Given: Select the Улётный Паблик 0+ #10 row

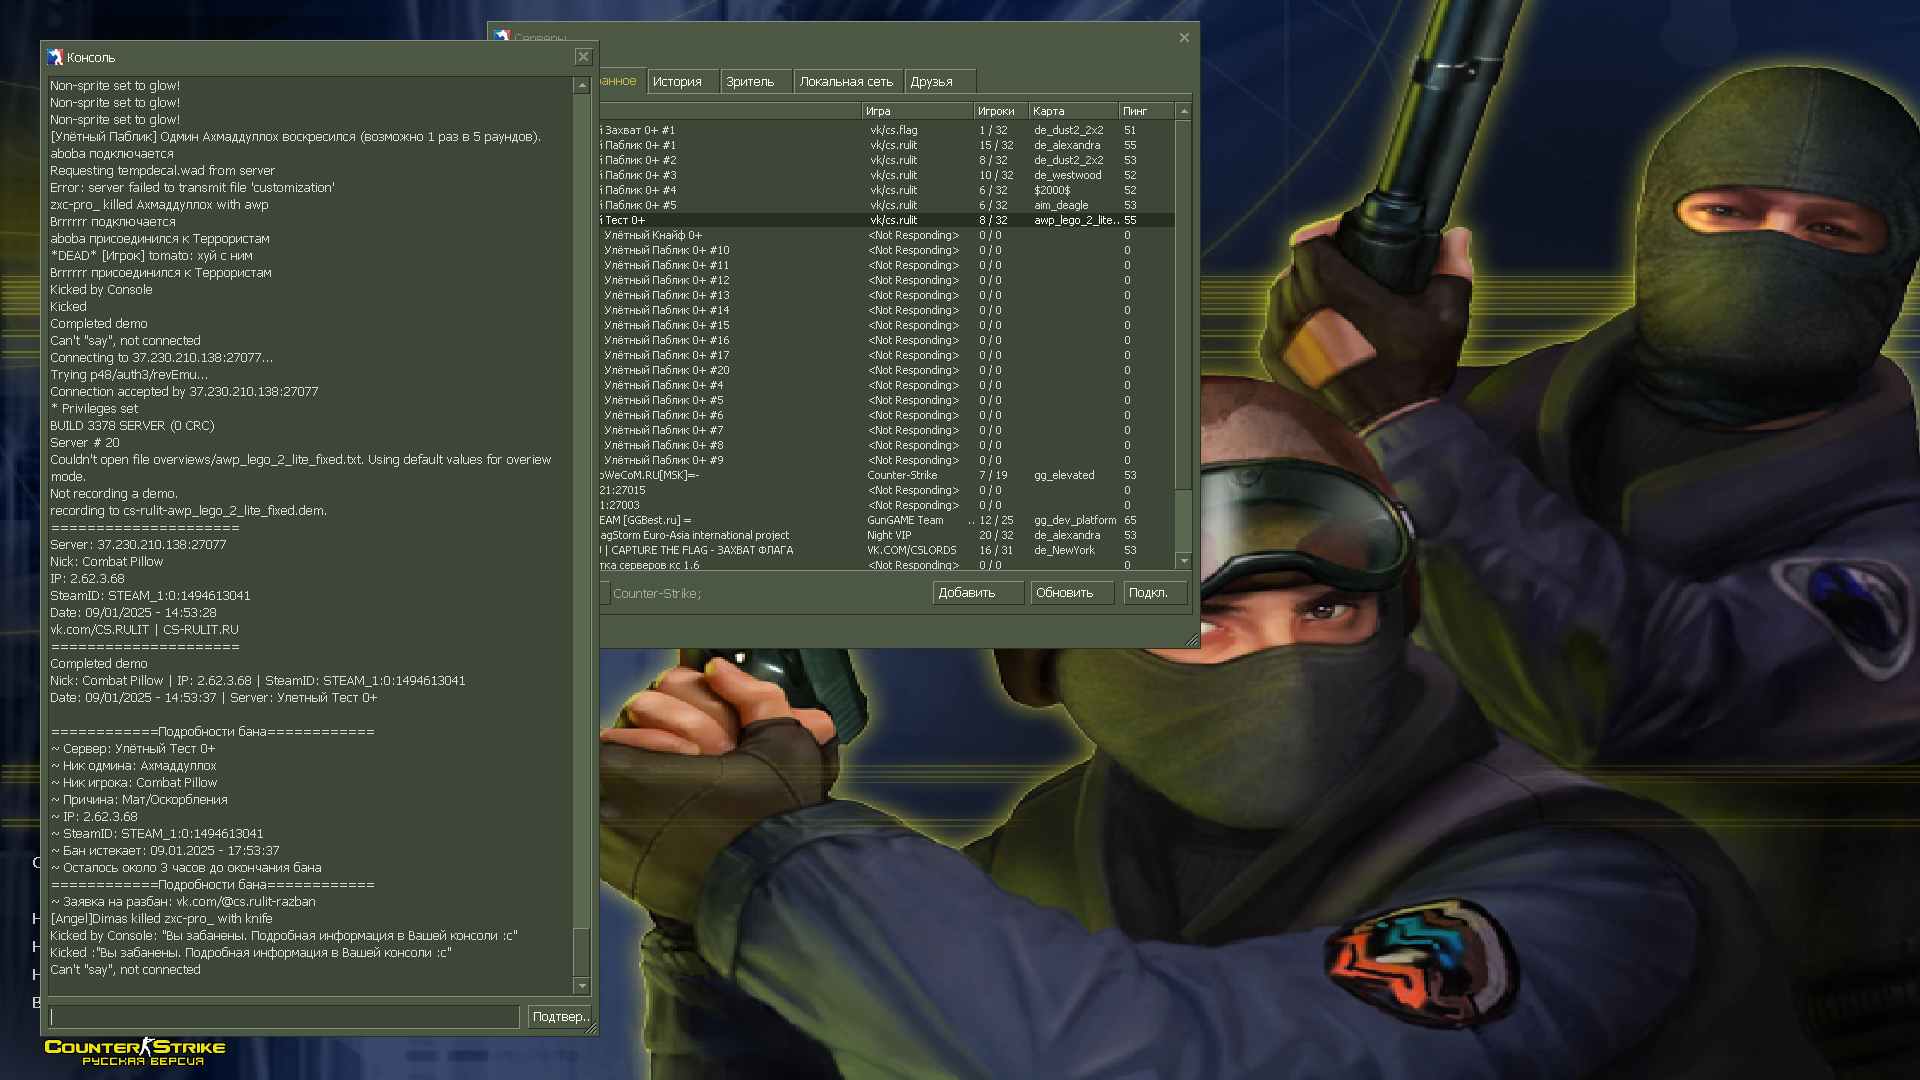Looking at the screenshot, I should coord(887,250).
